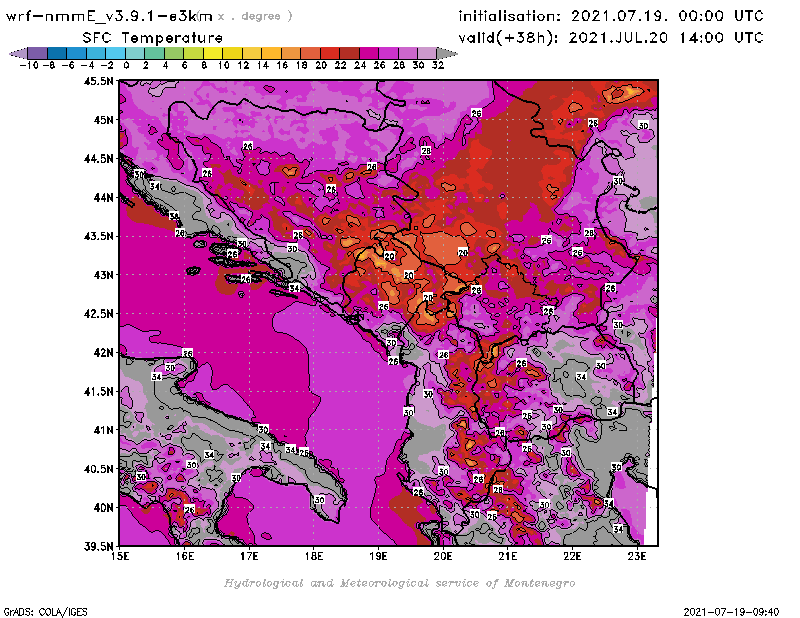Click the legend swatch between -2 and 0
This screenshot has height=618, width=800.
coord(116,53)
